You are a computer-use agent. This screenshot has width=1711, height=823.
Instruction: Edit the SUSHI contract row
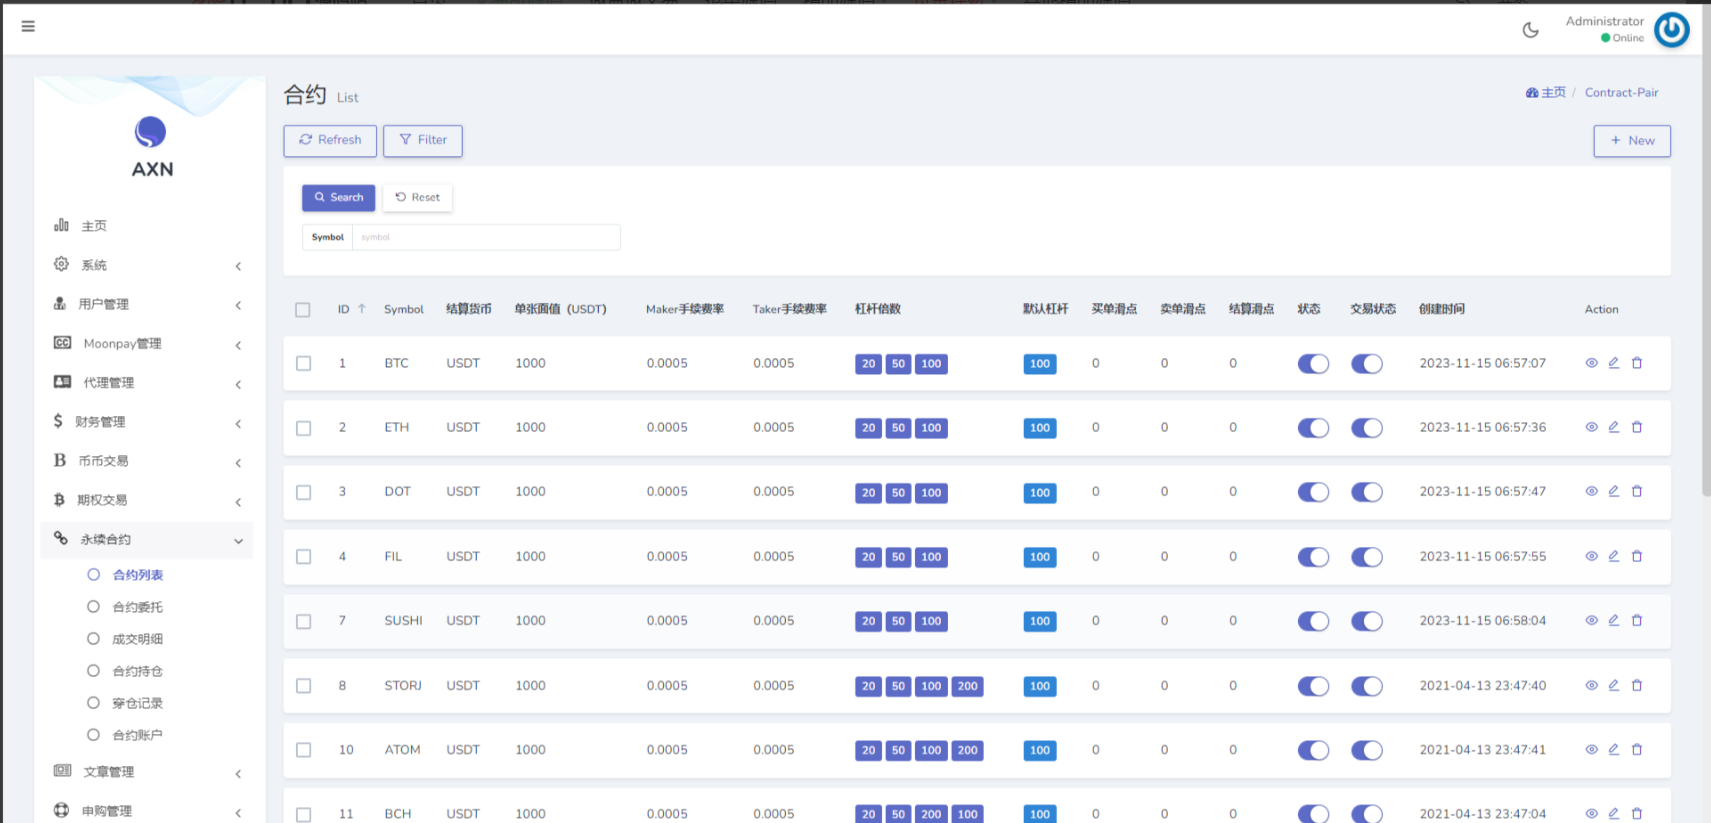pos(1613,620)
